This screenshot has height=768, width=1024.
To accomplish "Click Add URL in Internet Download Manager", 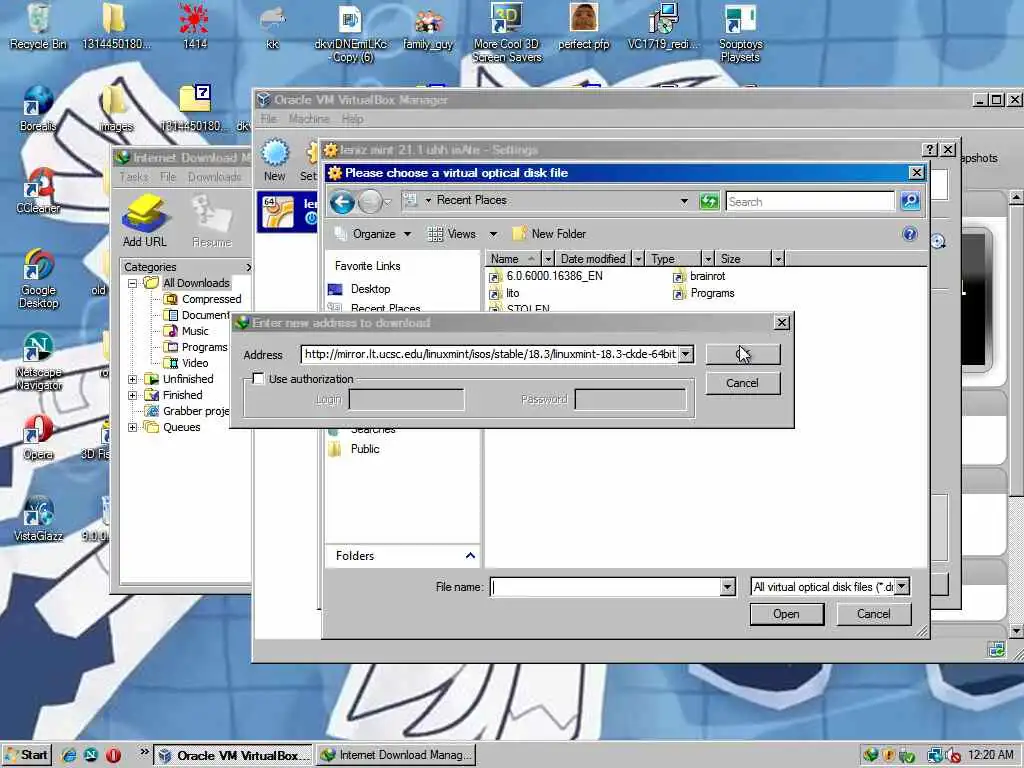I will (x=145, y=221).
